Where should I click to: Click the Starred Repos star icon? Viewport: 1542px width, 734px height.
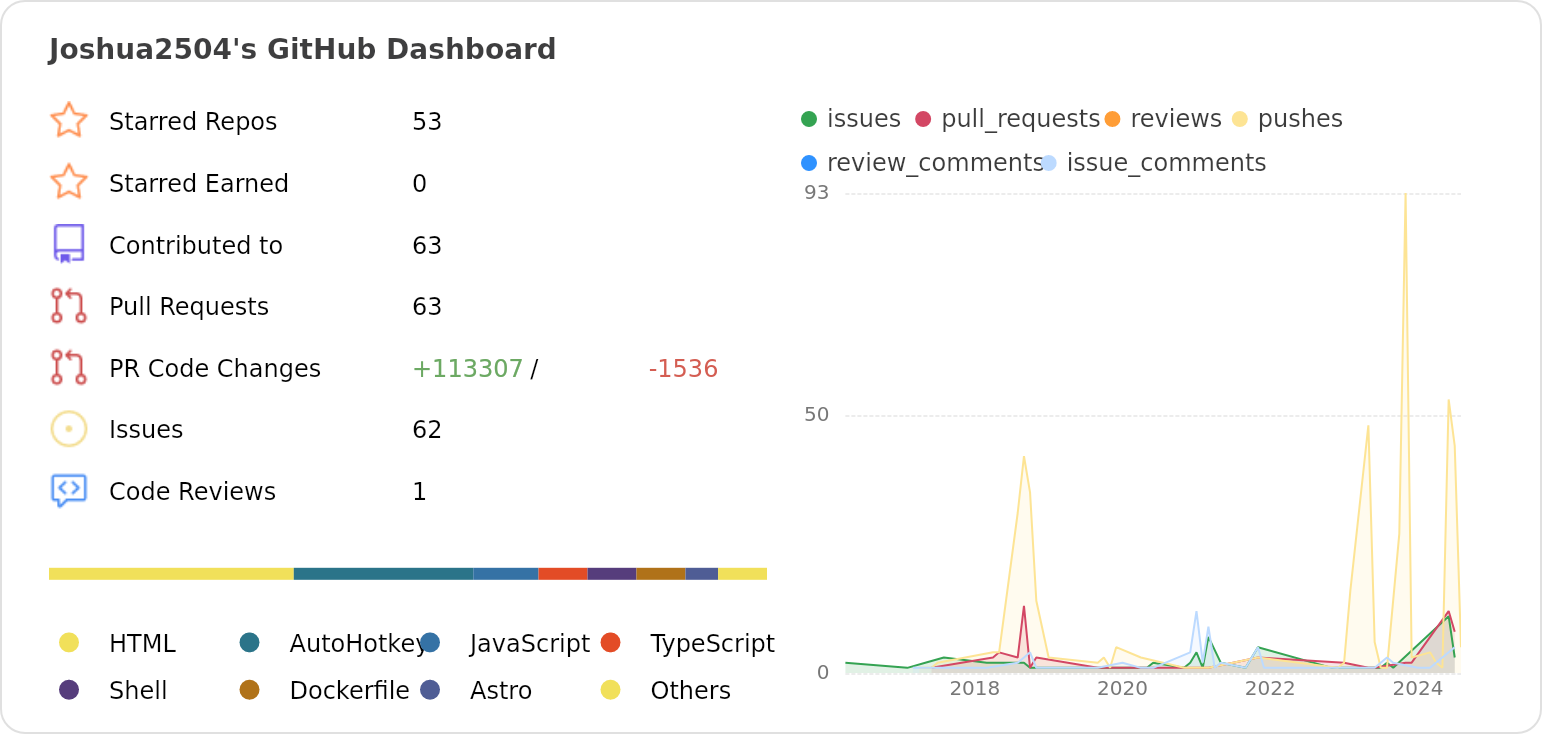(69, 121)
